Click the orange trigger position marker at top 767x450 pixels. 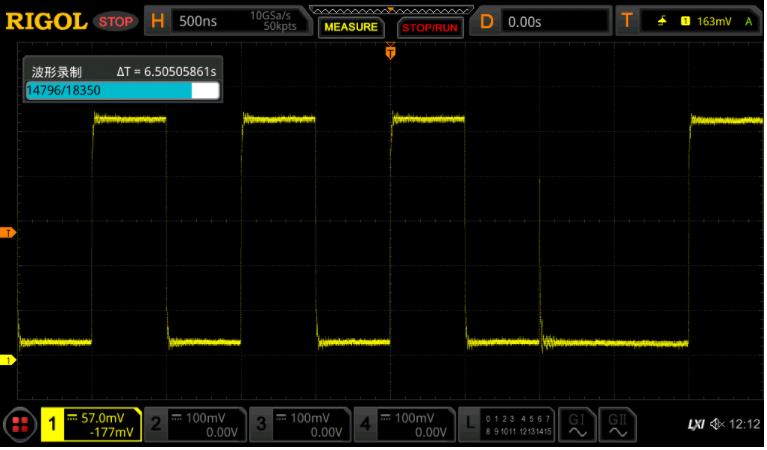(x=390, y=53)
